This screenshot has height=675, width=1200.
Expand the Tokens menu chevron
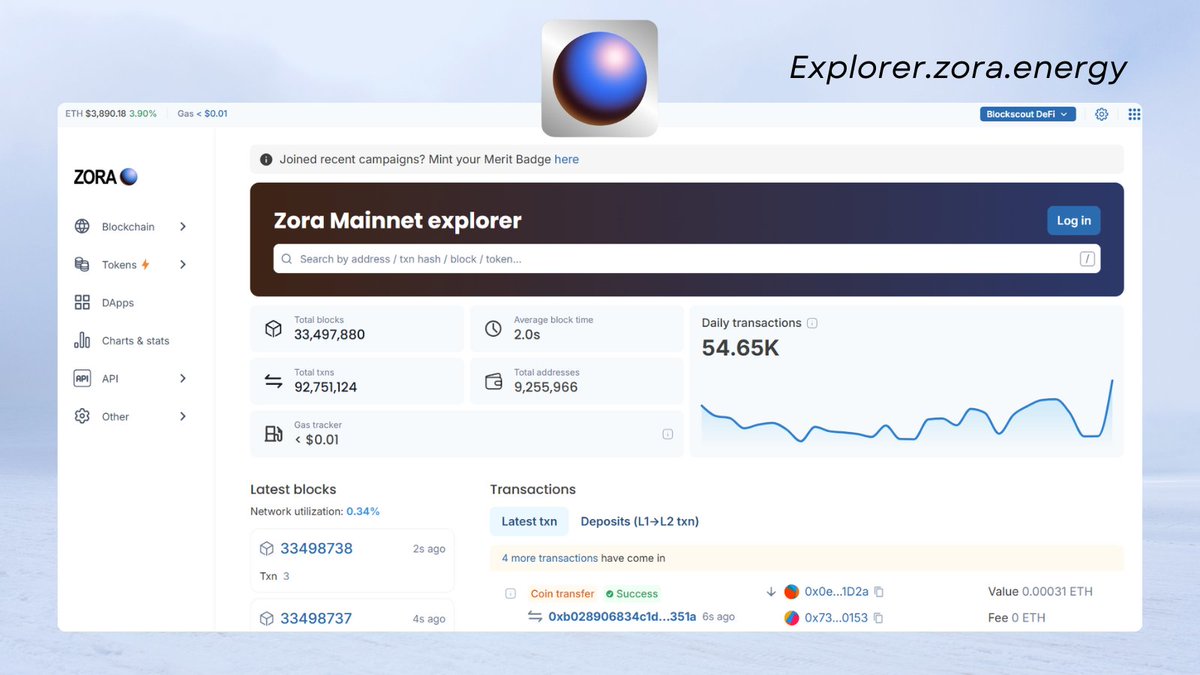coord(183,265)
